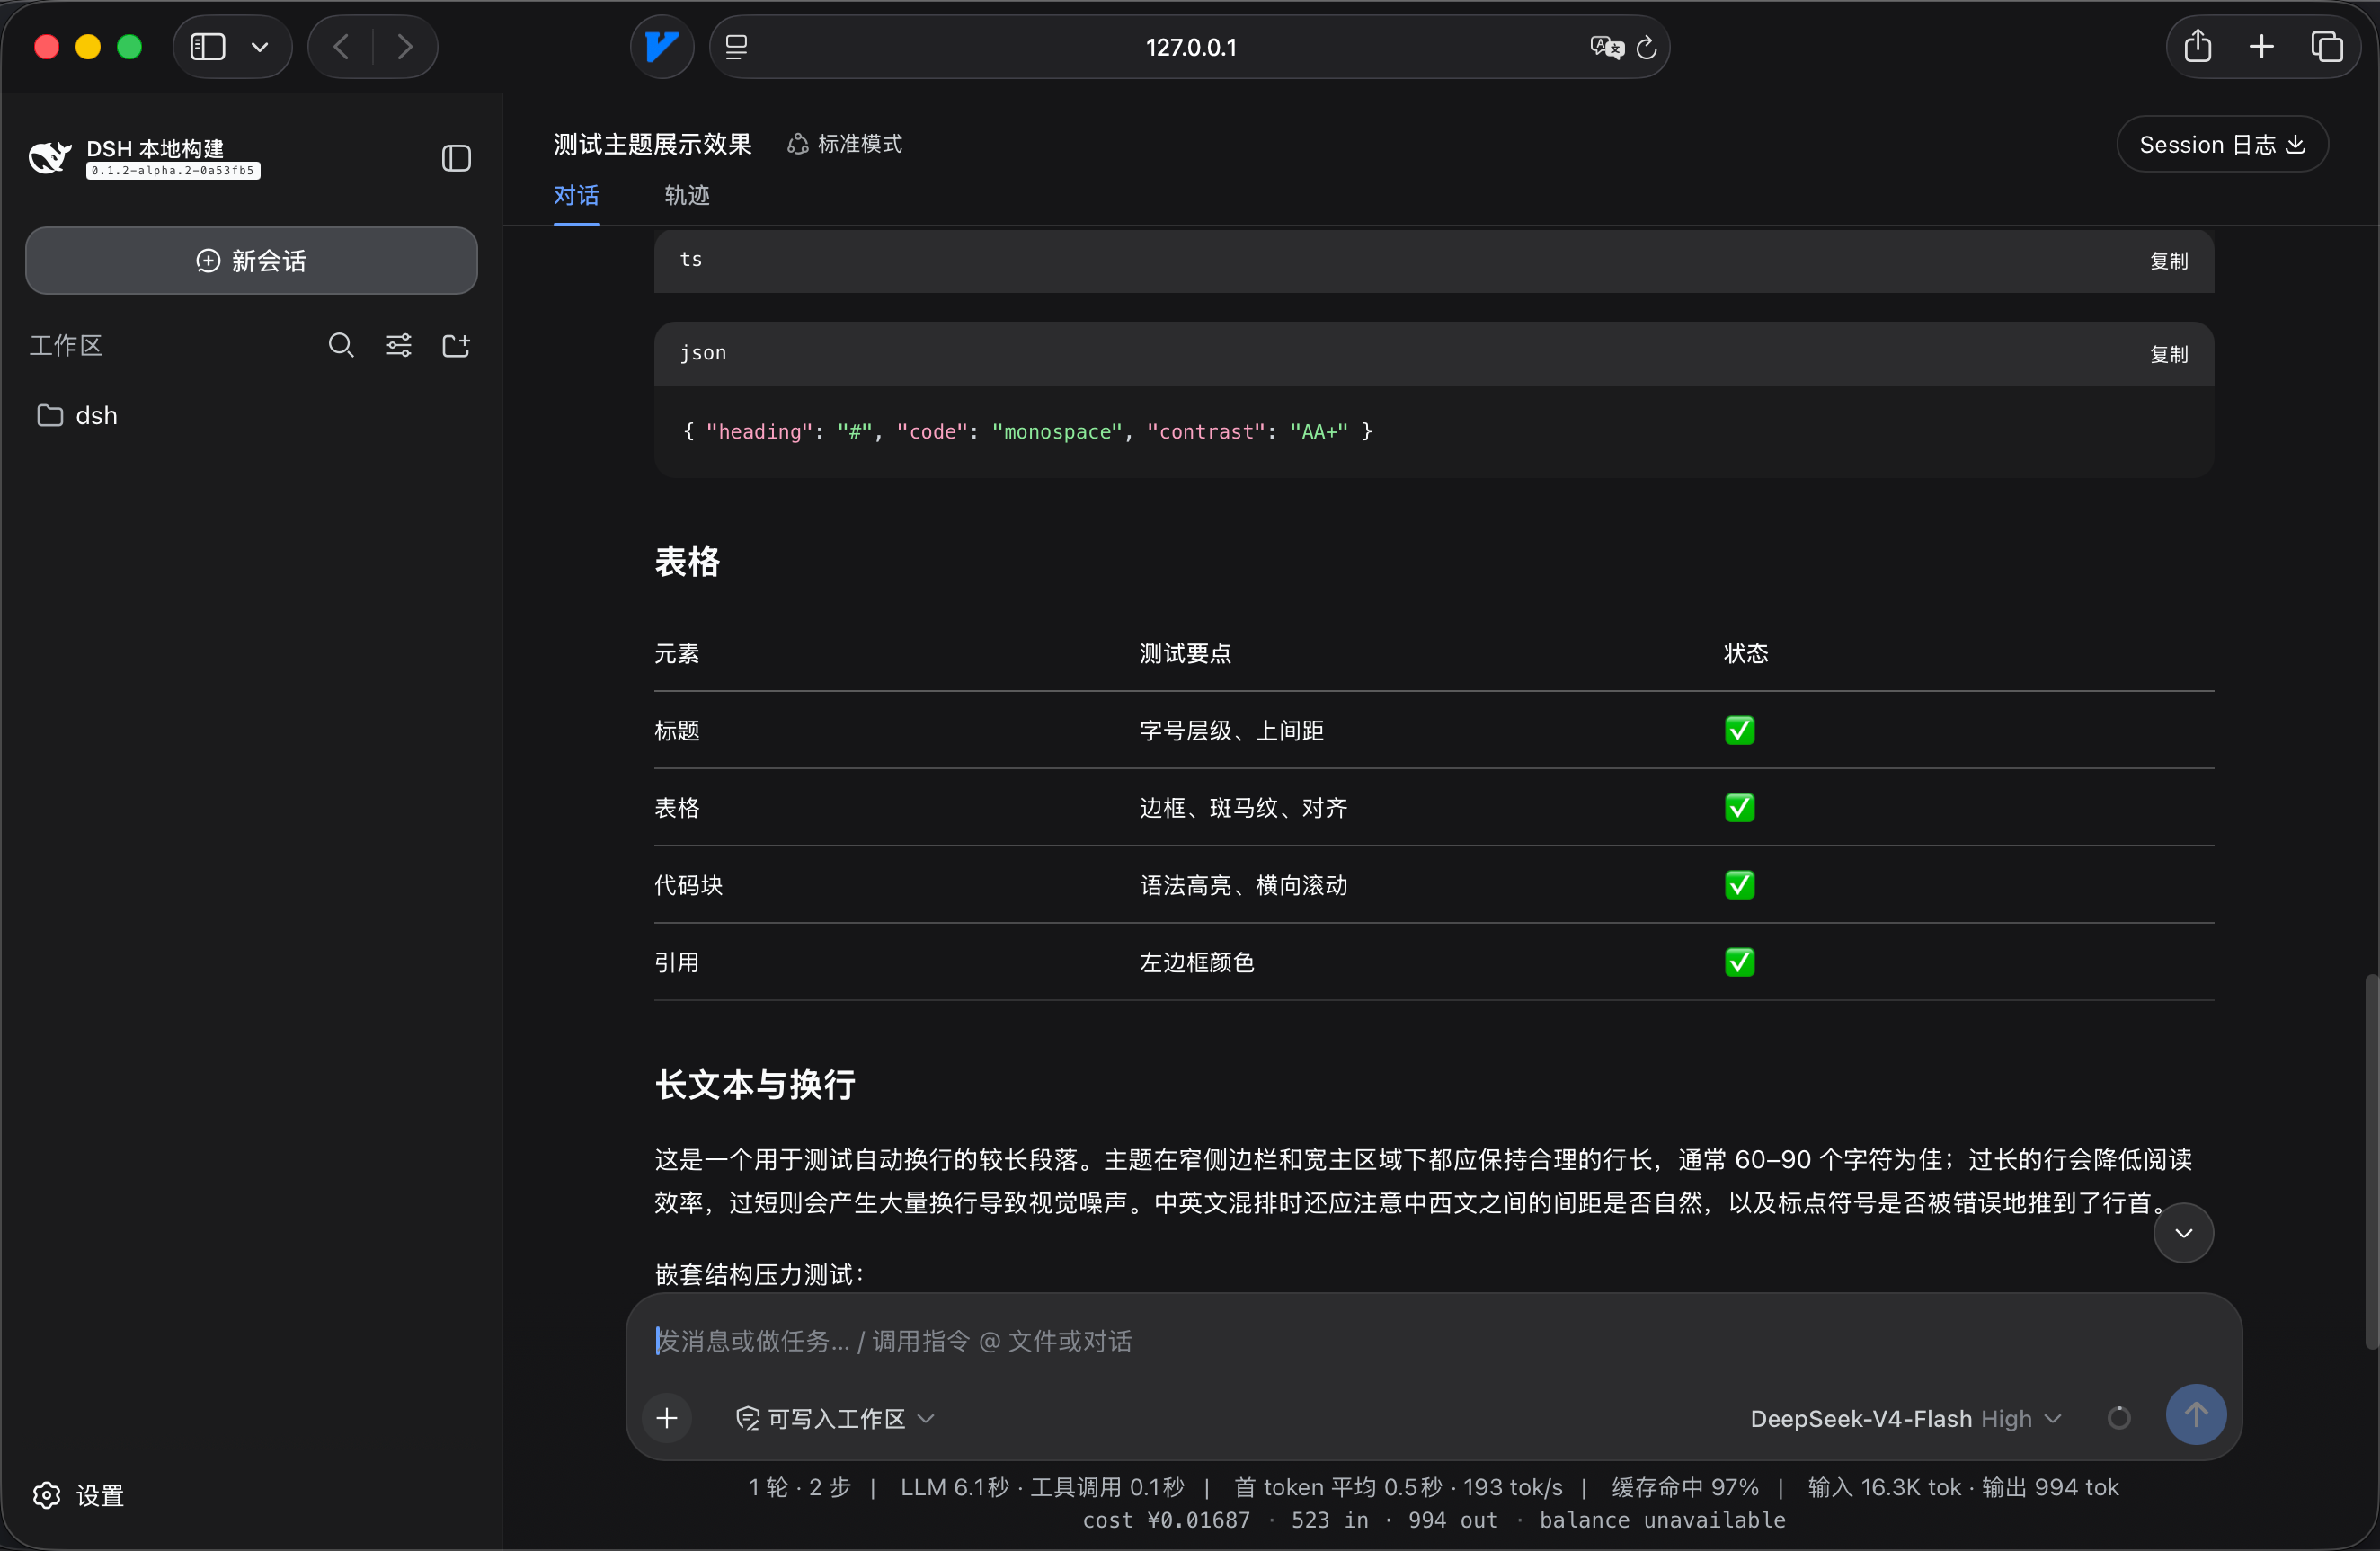This screenshot has height=1551, width=2380.
Task: Download the Session 日志 log
Action: click(x=2222, y=145)
